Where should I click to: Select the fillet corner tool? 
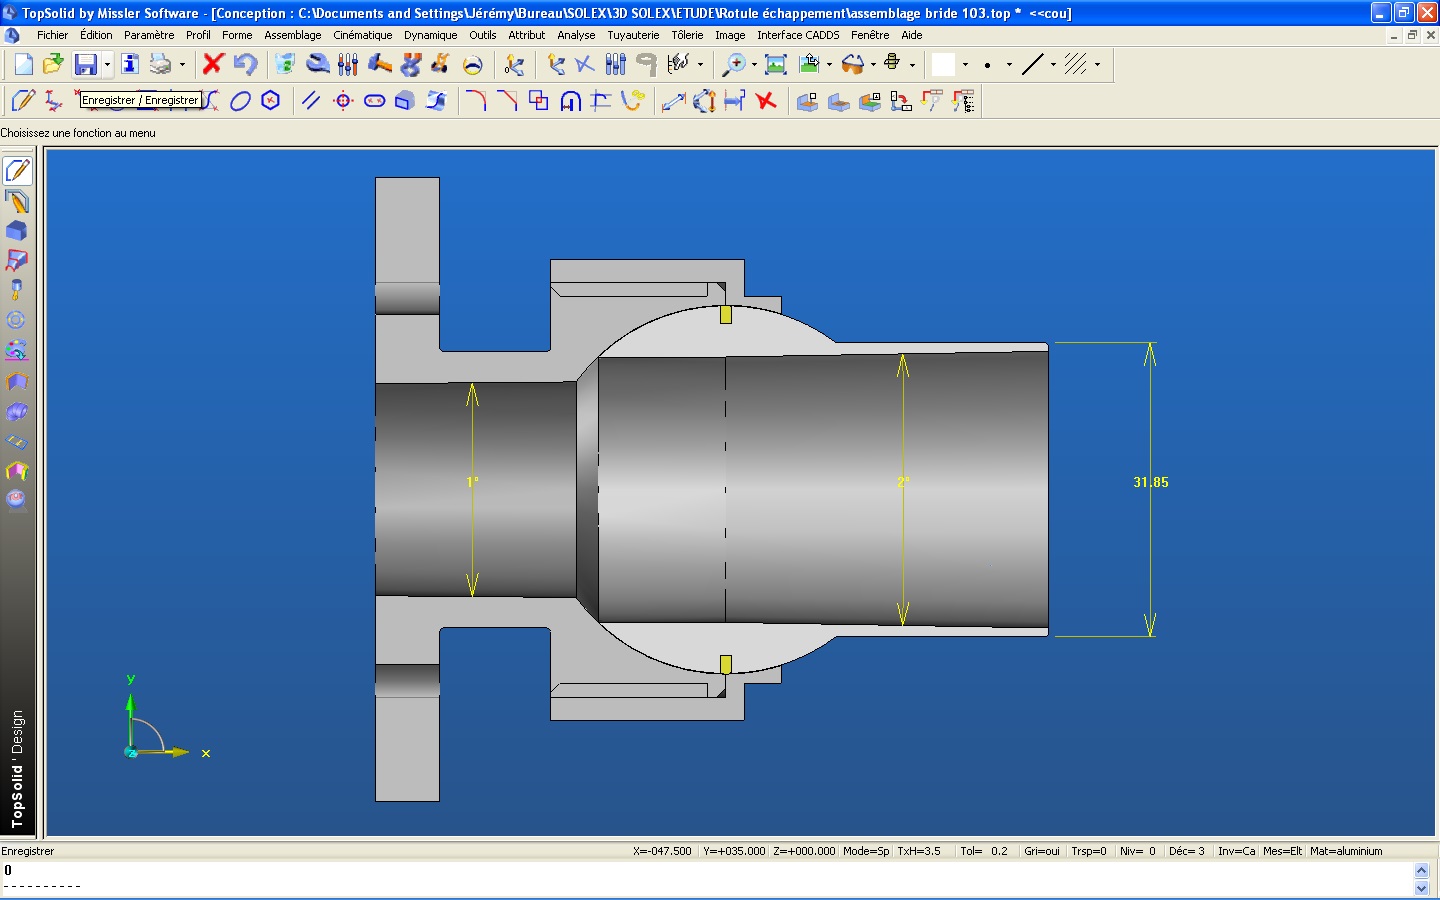(476, 101)
